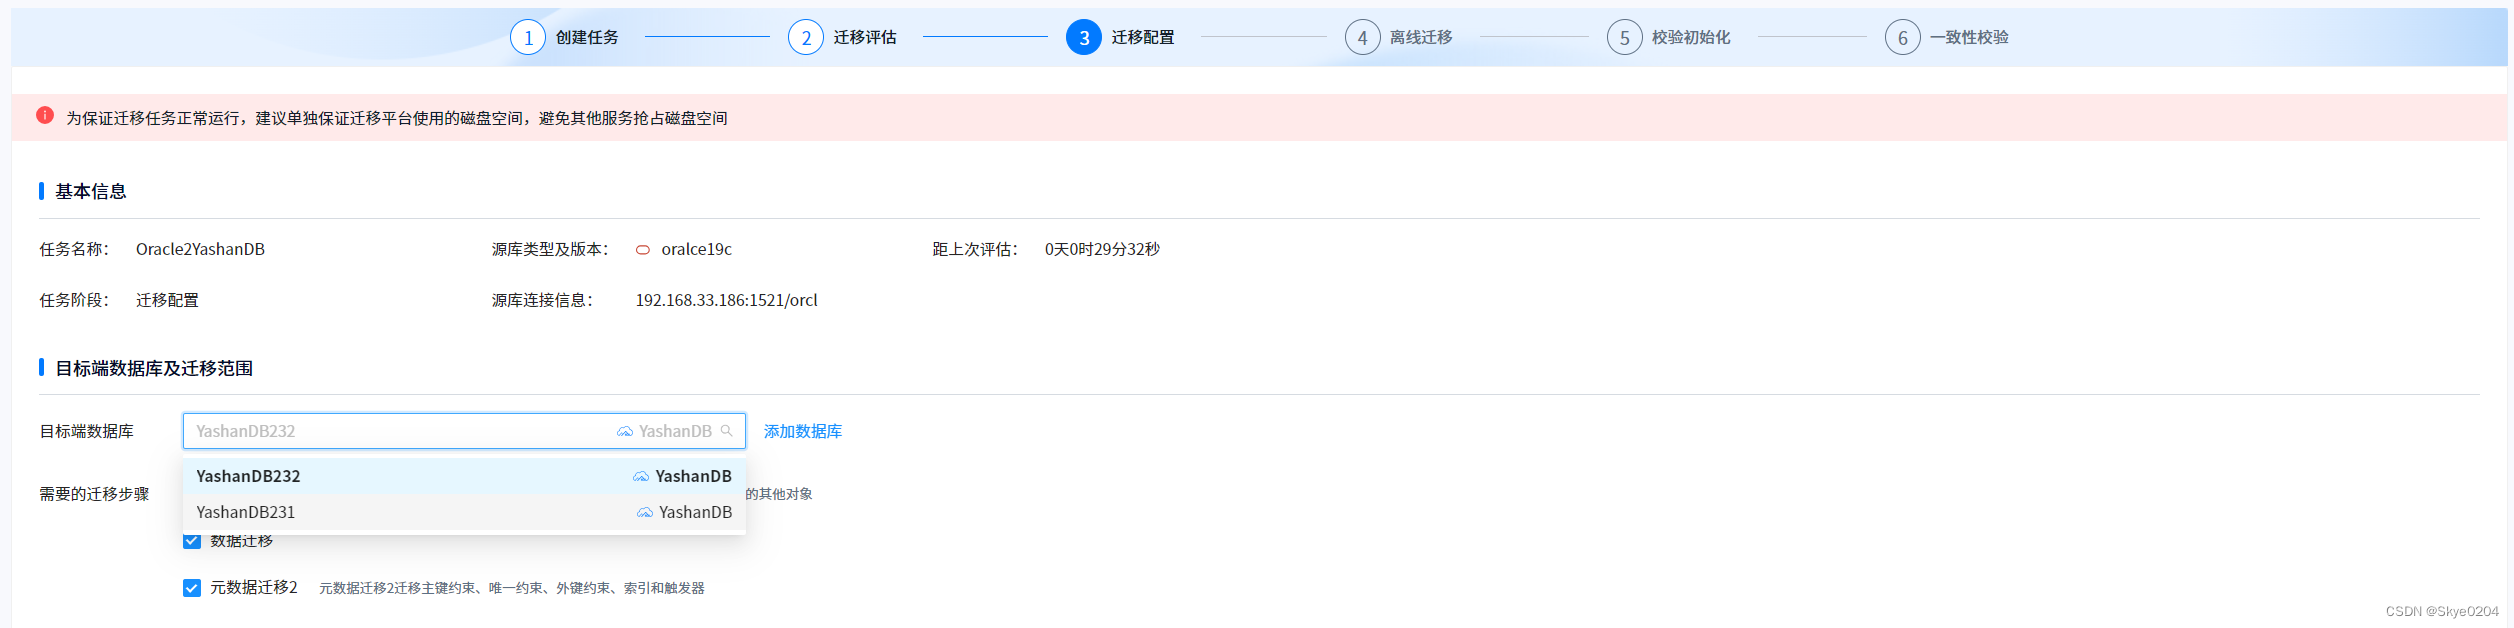Click the elapsed time 0天0时29分32秒

click(x=1102, y=249)
